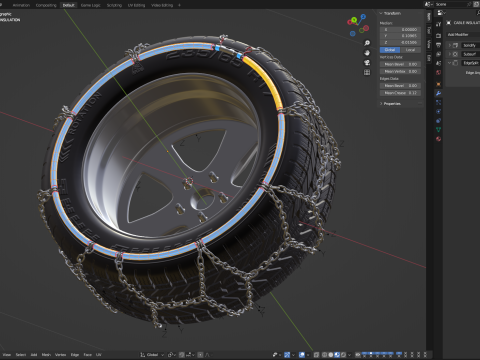Open the Scene properties tab icon
This screenshot has height=360, width=480.
pos(438,63)
